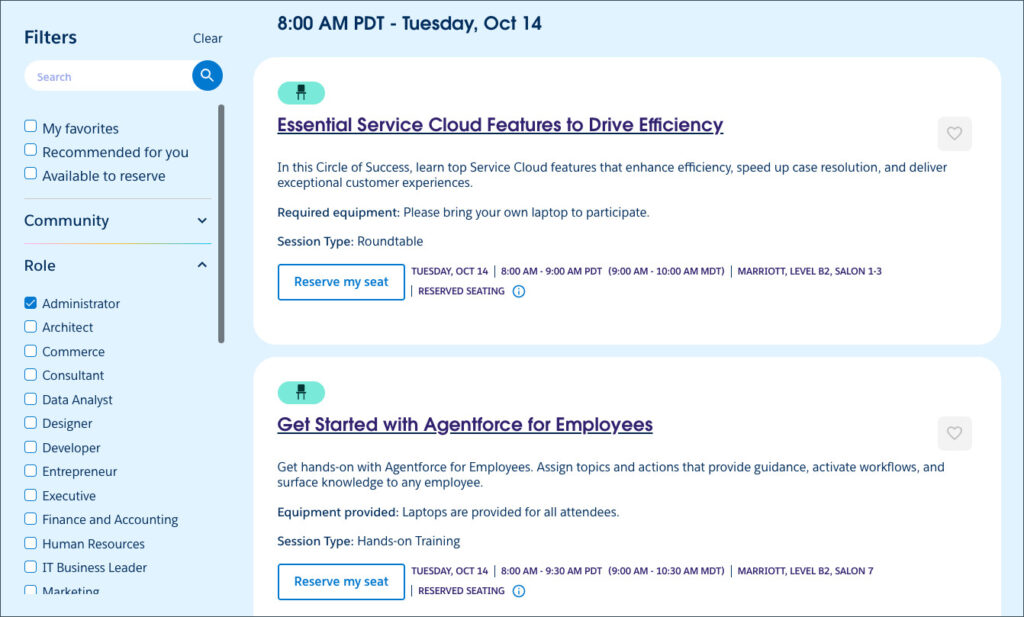The image size is (1024, 617).
Task: Reserve seat for Agentforce for Employees session
Action: 341,582
